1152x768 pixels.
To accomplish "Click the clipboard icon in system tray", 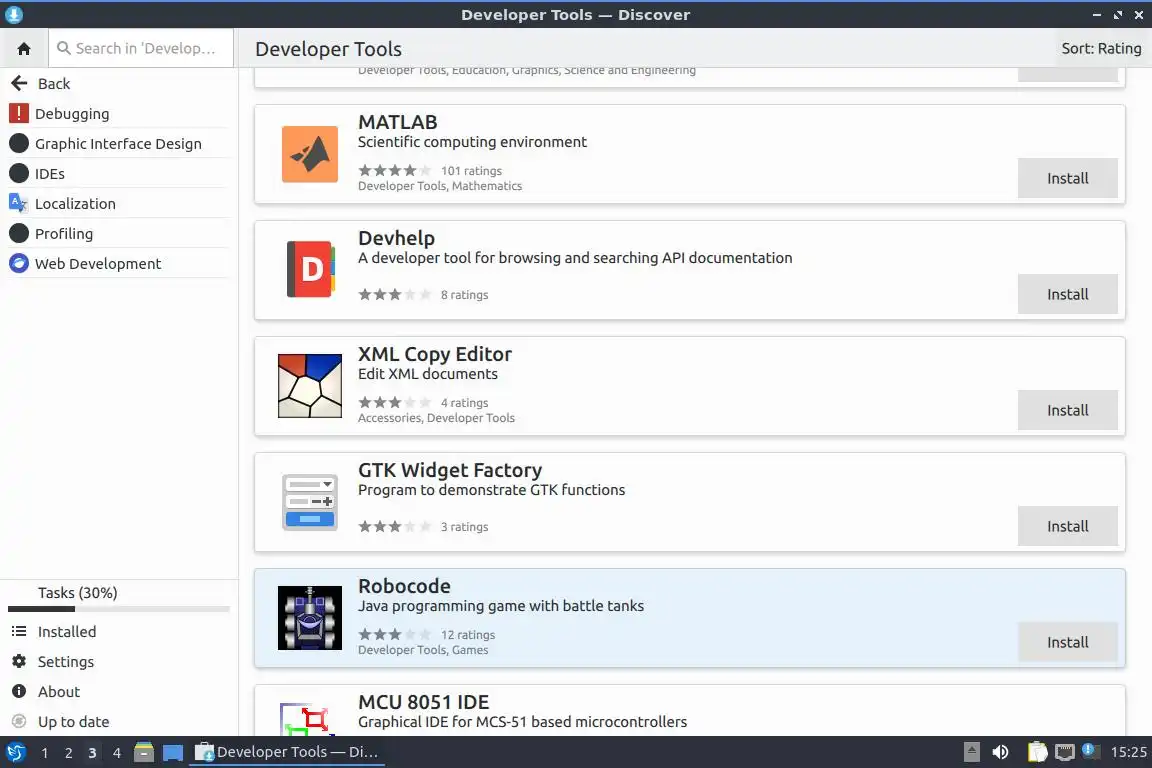I will (x=1037, y=752).
